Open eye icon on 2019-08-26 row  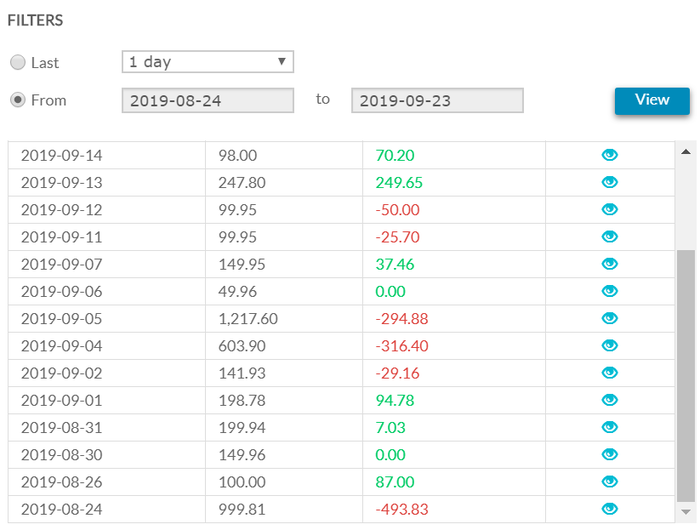click(609, 482)
